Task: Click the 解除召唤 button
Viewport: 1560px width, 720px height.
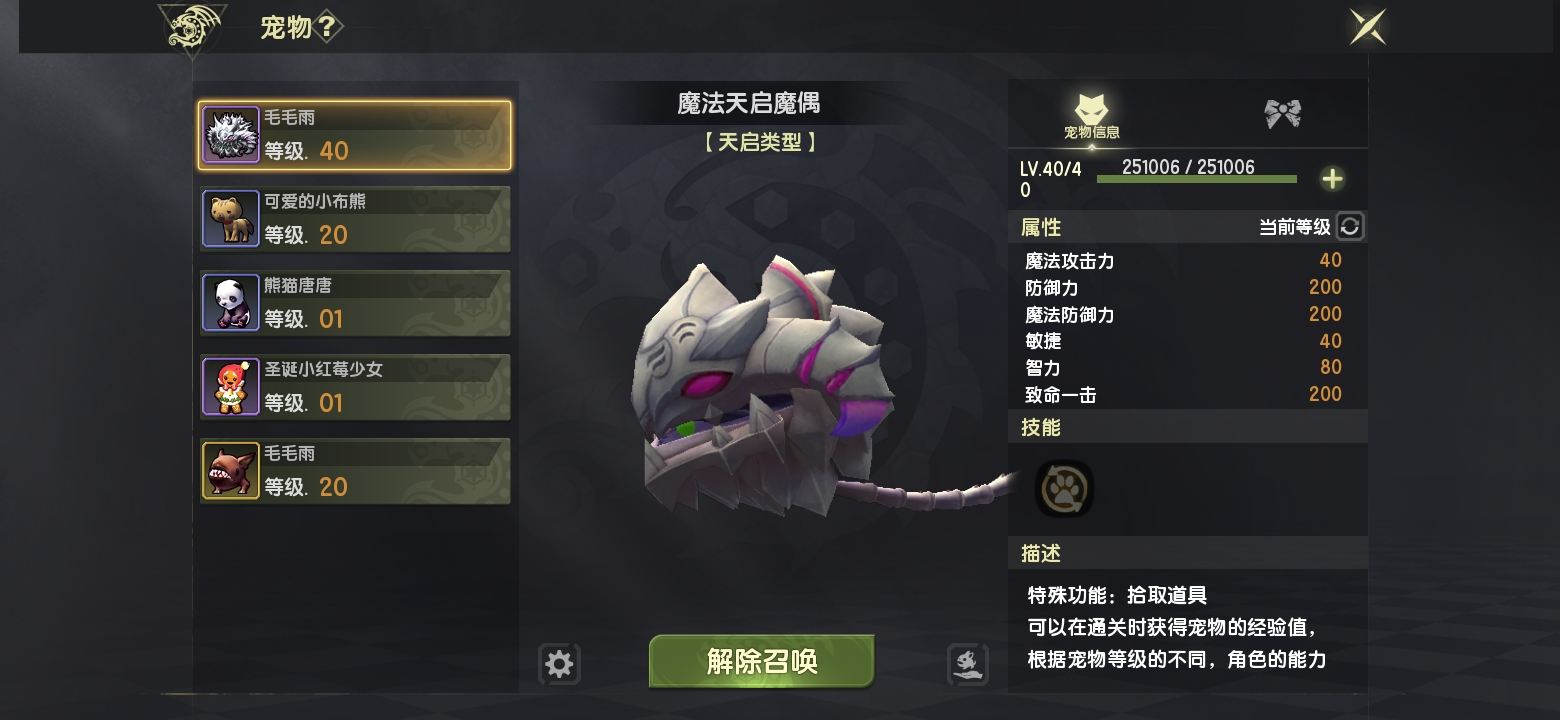Action: click(762, 661)
